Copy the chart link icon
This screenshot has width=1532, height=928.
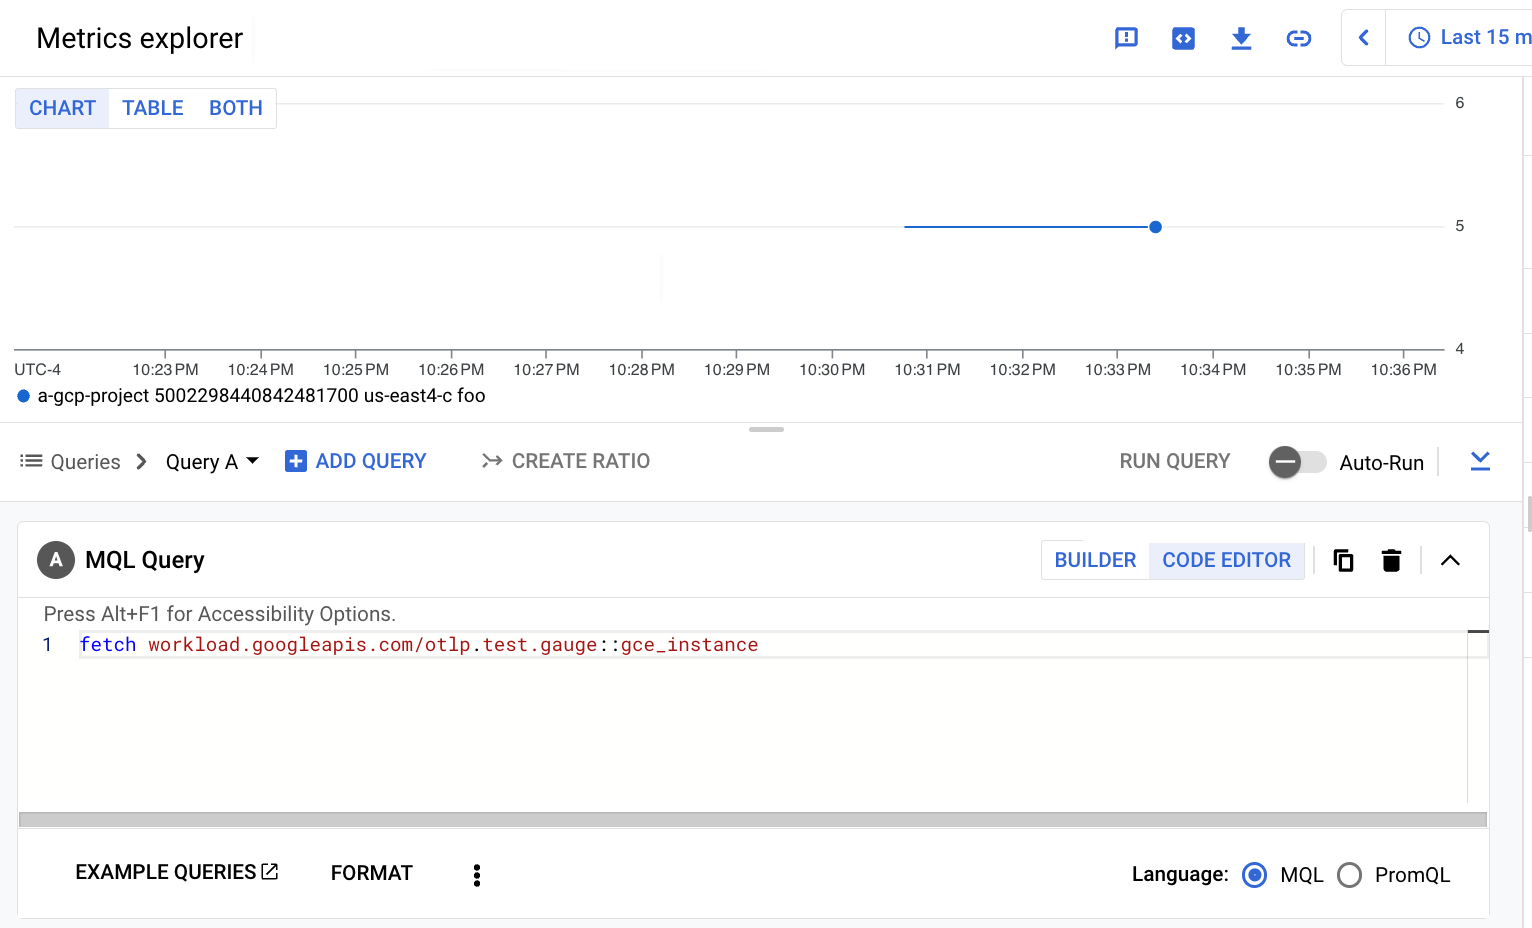pos(1298,38)
